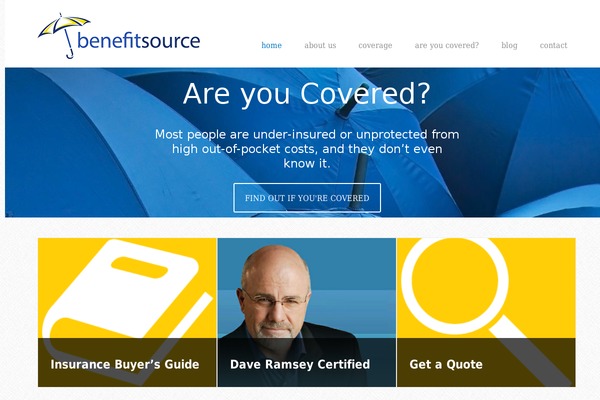
Task: Open the Insurance Buyer's Guide caption
Action: tap(125, 364)
